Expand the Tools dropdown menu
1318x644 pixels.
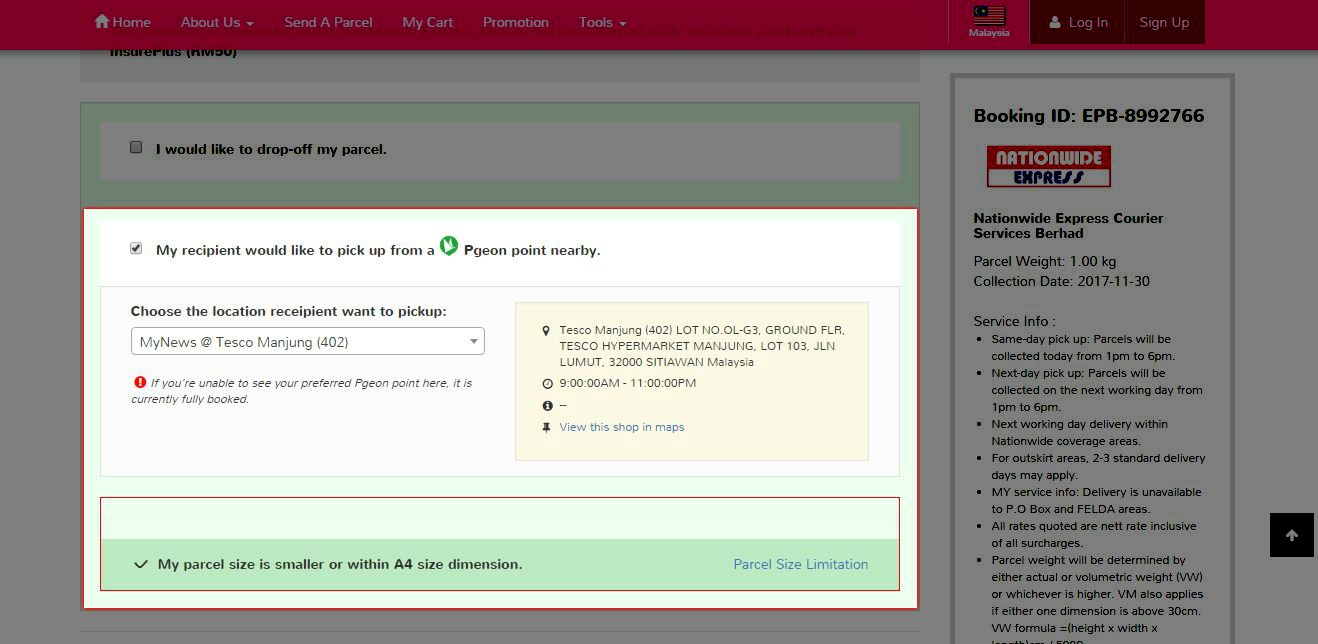(602, 22)
